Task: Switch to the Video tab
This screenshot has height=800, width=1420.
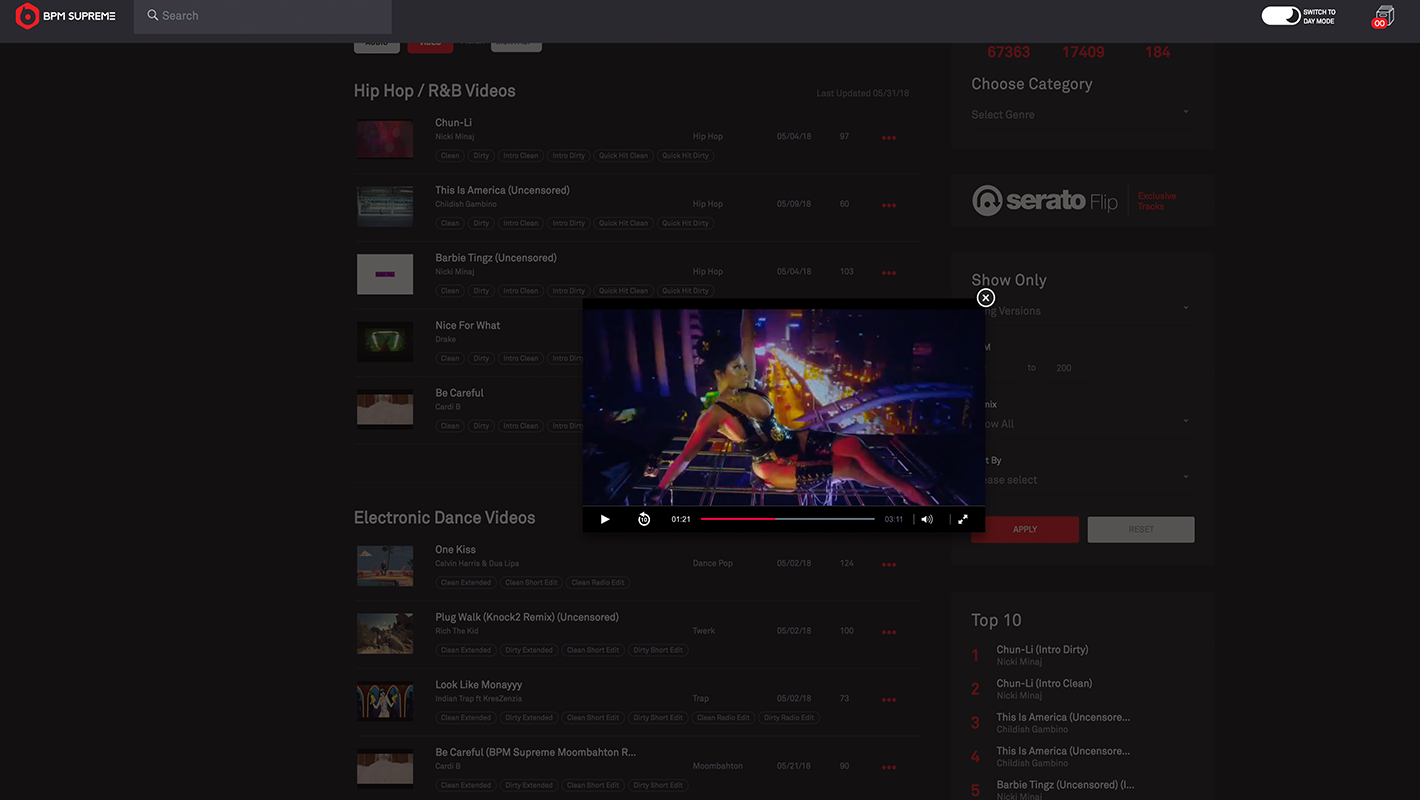Action: [430, 44]
